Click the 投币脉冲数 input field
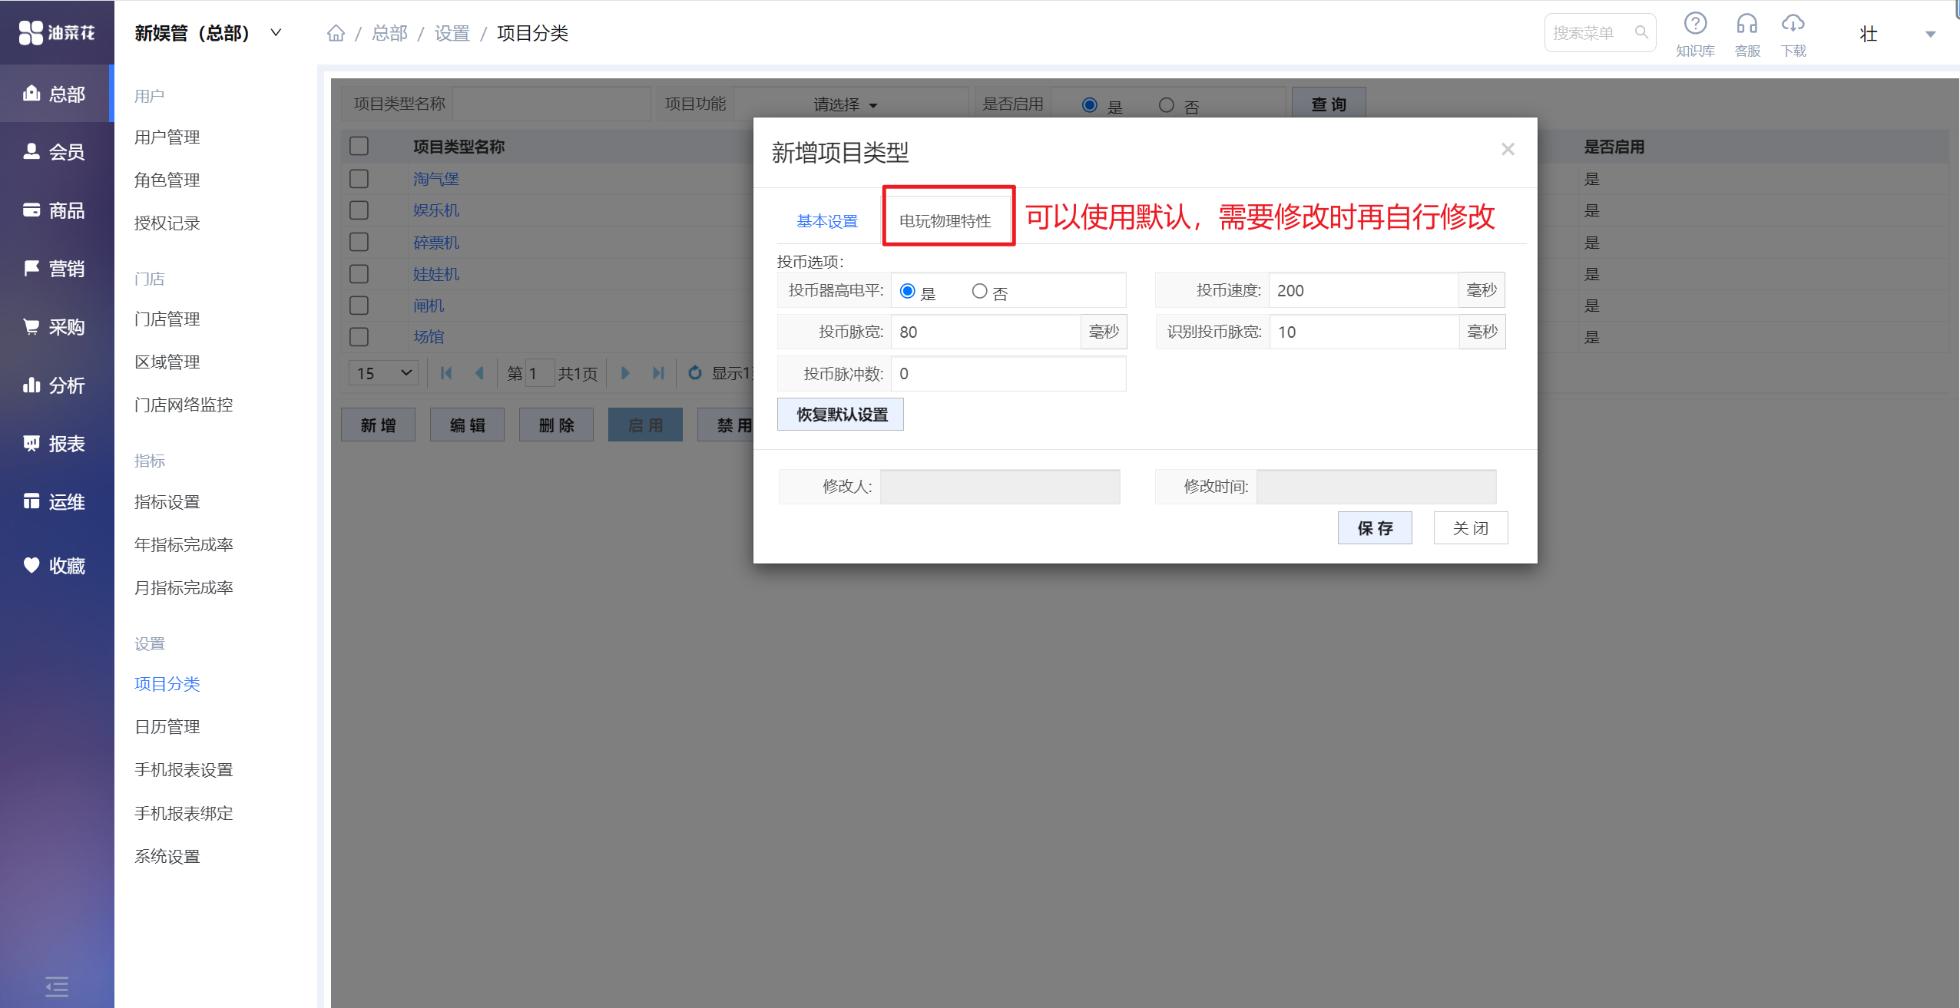Viewport: 1960px width, 1008px height. tap(1008, 374)
